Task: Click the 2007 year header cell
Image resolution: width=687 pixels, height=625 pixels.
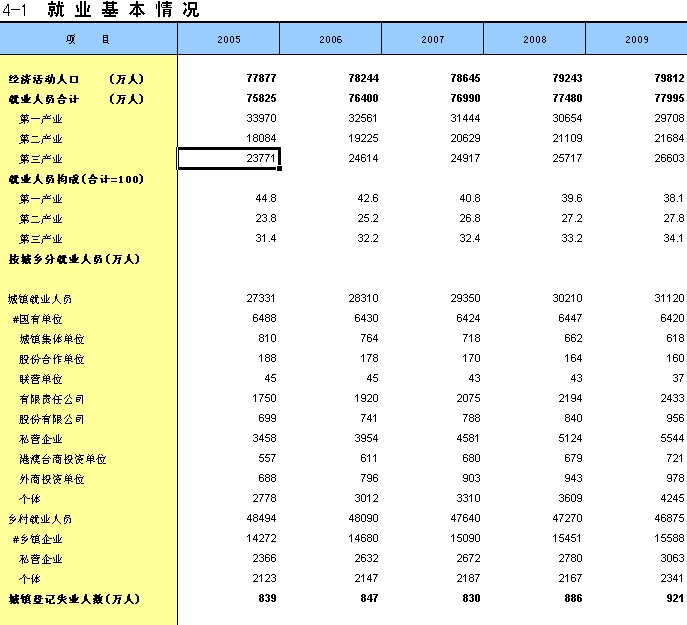Action: click(x=432, y=39)
